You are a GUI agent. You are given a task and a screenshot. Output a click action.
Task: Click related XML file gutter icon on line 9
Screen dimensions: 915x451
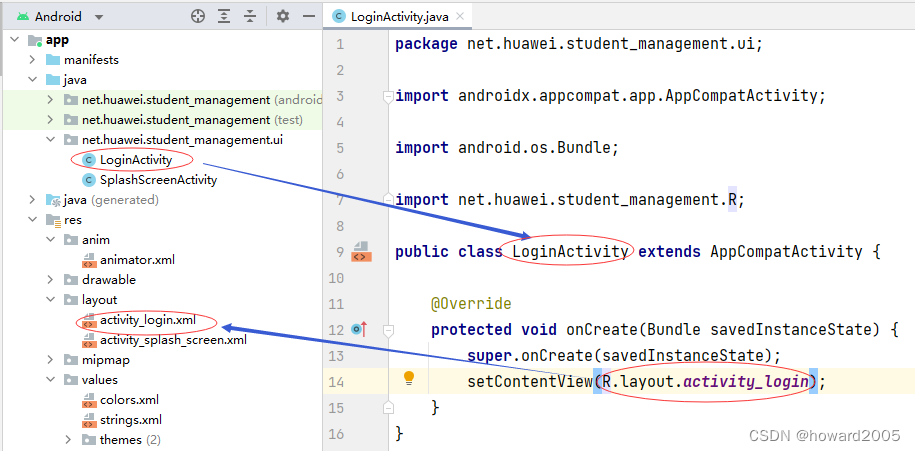click(x=360, y=252)
